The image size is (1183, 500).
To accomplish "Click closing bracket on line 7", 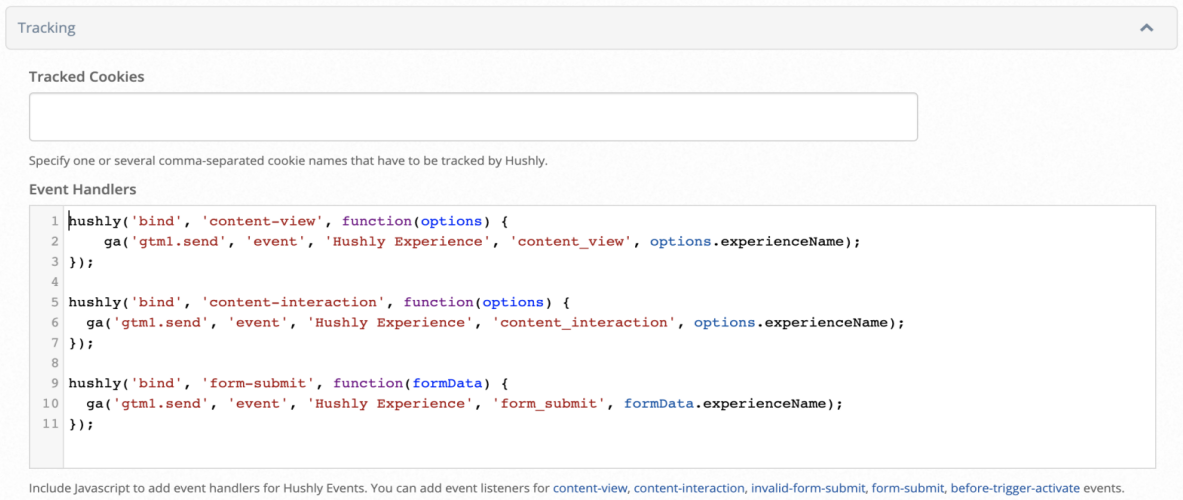I will [81, 343].
